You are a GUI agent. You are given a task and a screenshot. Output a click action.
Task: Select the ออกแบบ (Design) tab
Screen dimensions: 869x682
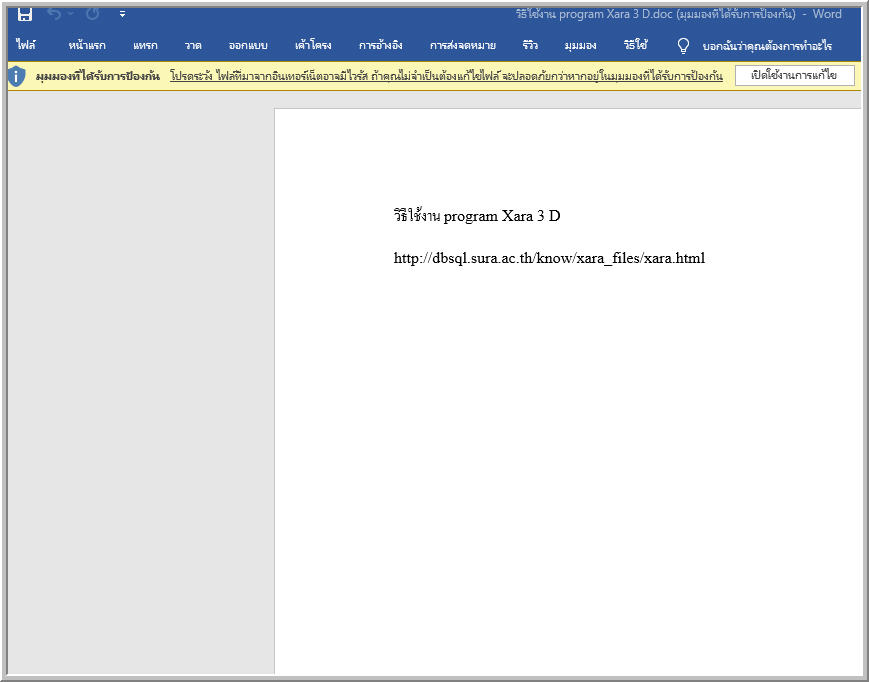pyautogui.click(x=248, y=45)
